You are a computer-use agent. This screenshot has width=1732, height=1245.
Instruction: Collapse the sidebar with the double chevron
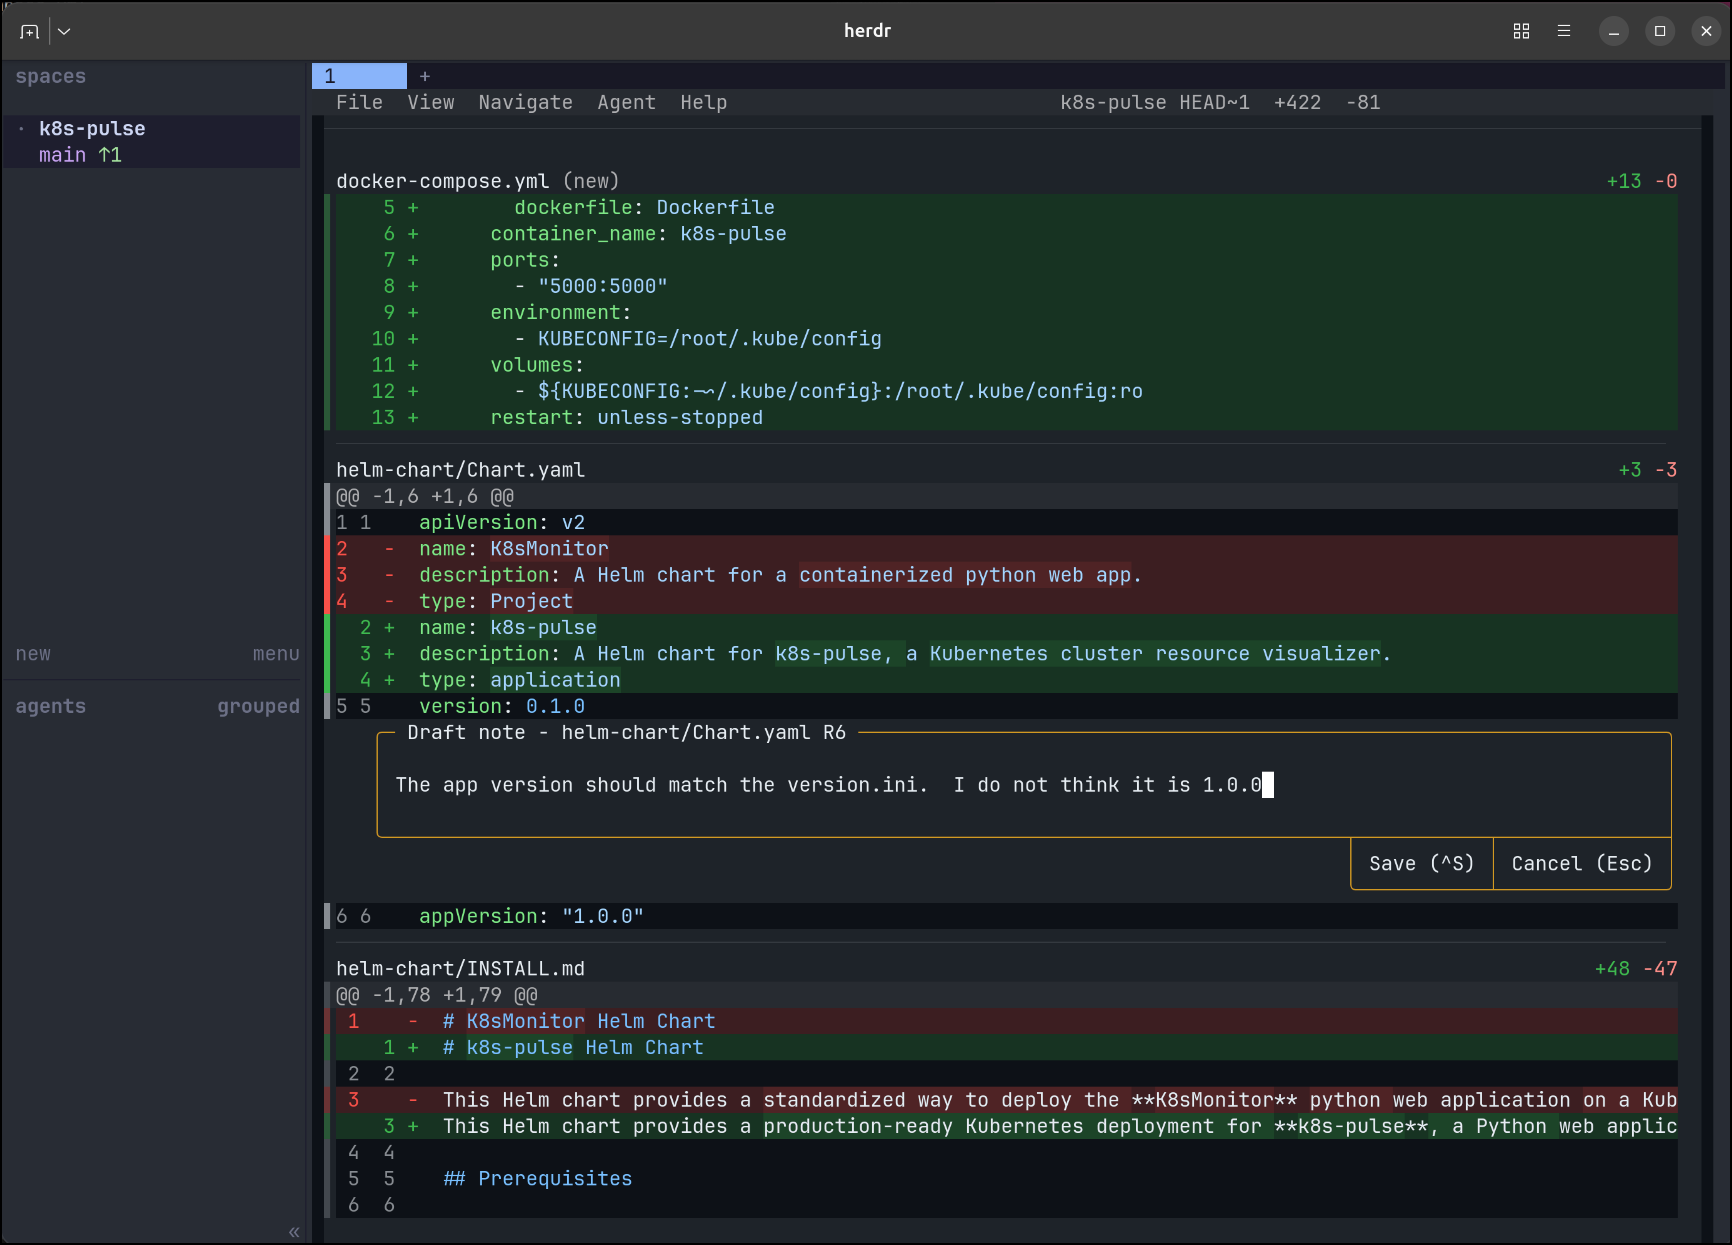(294, 1232)
